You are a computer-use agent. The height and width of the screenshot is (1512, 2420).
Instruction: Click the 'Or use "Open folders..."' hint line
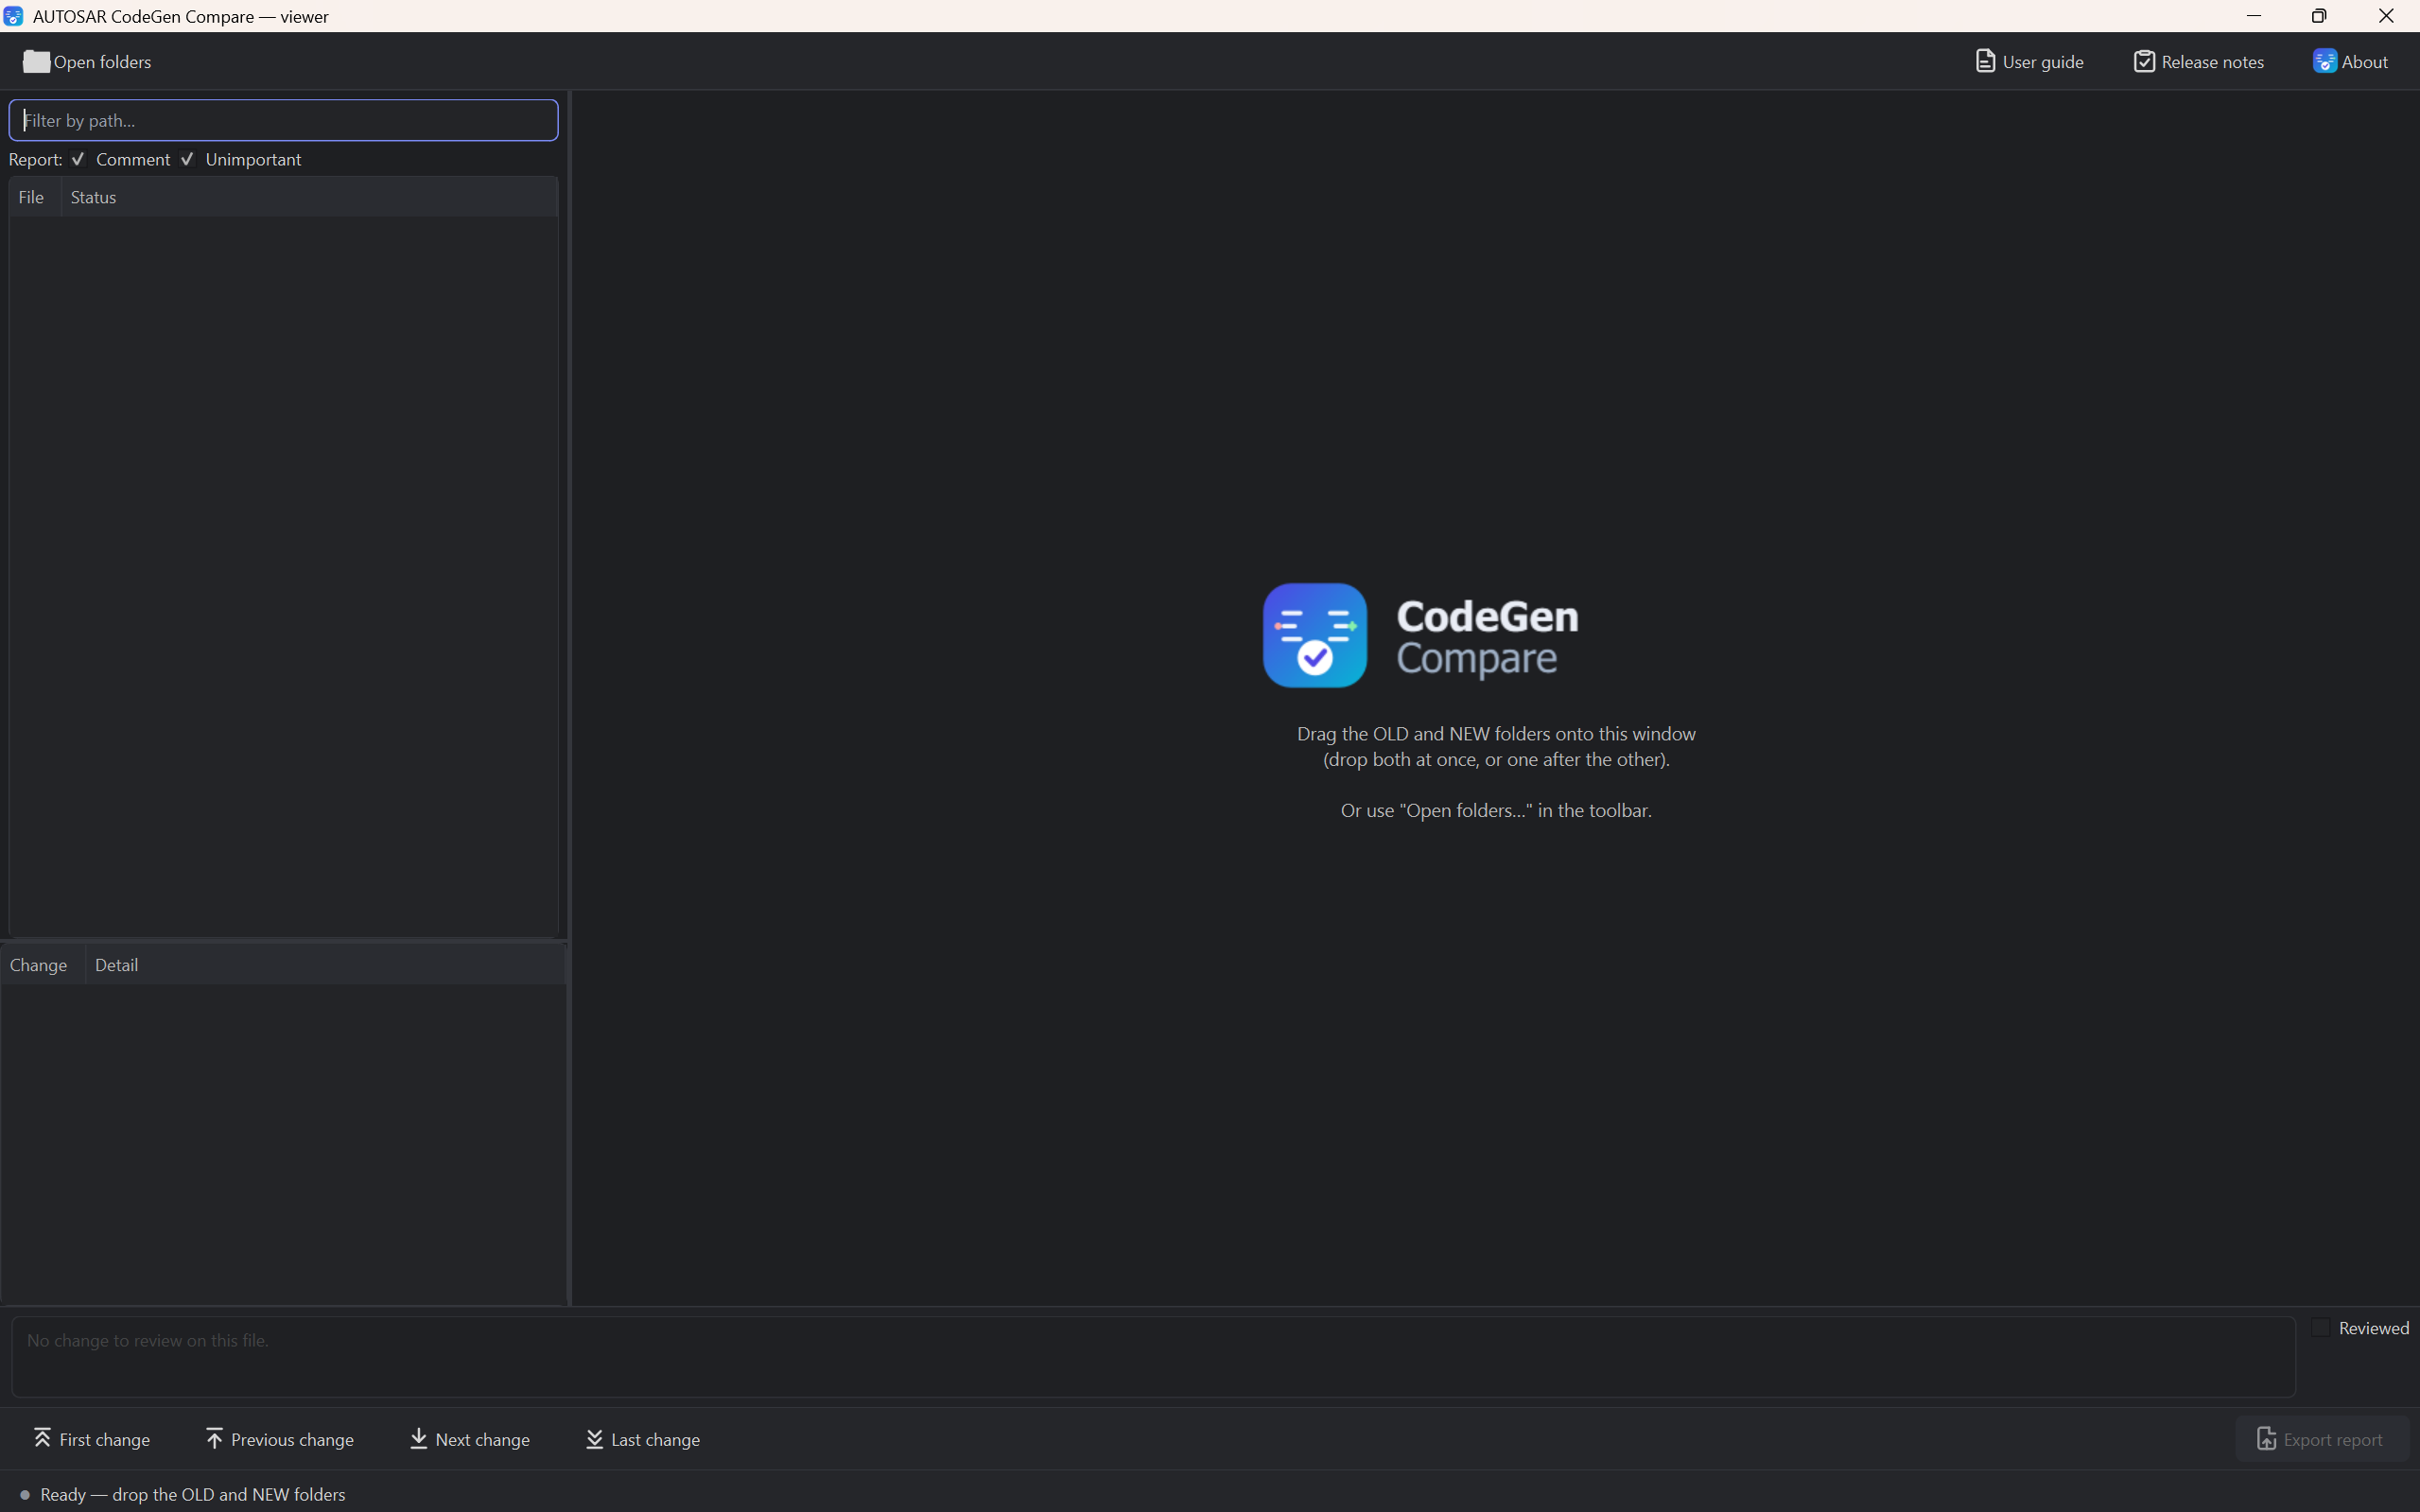point(1496,810)
